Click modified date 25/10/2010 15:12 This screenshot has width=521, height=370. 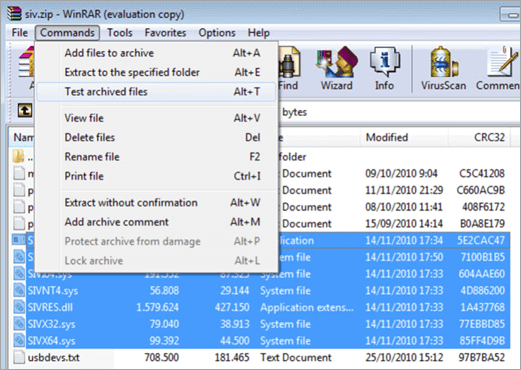coord(404,357)
